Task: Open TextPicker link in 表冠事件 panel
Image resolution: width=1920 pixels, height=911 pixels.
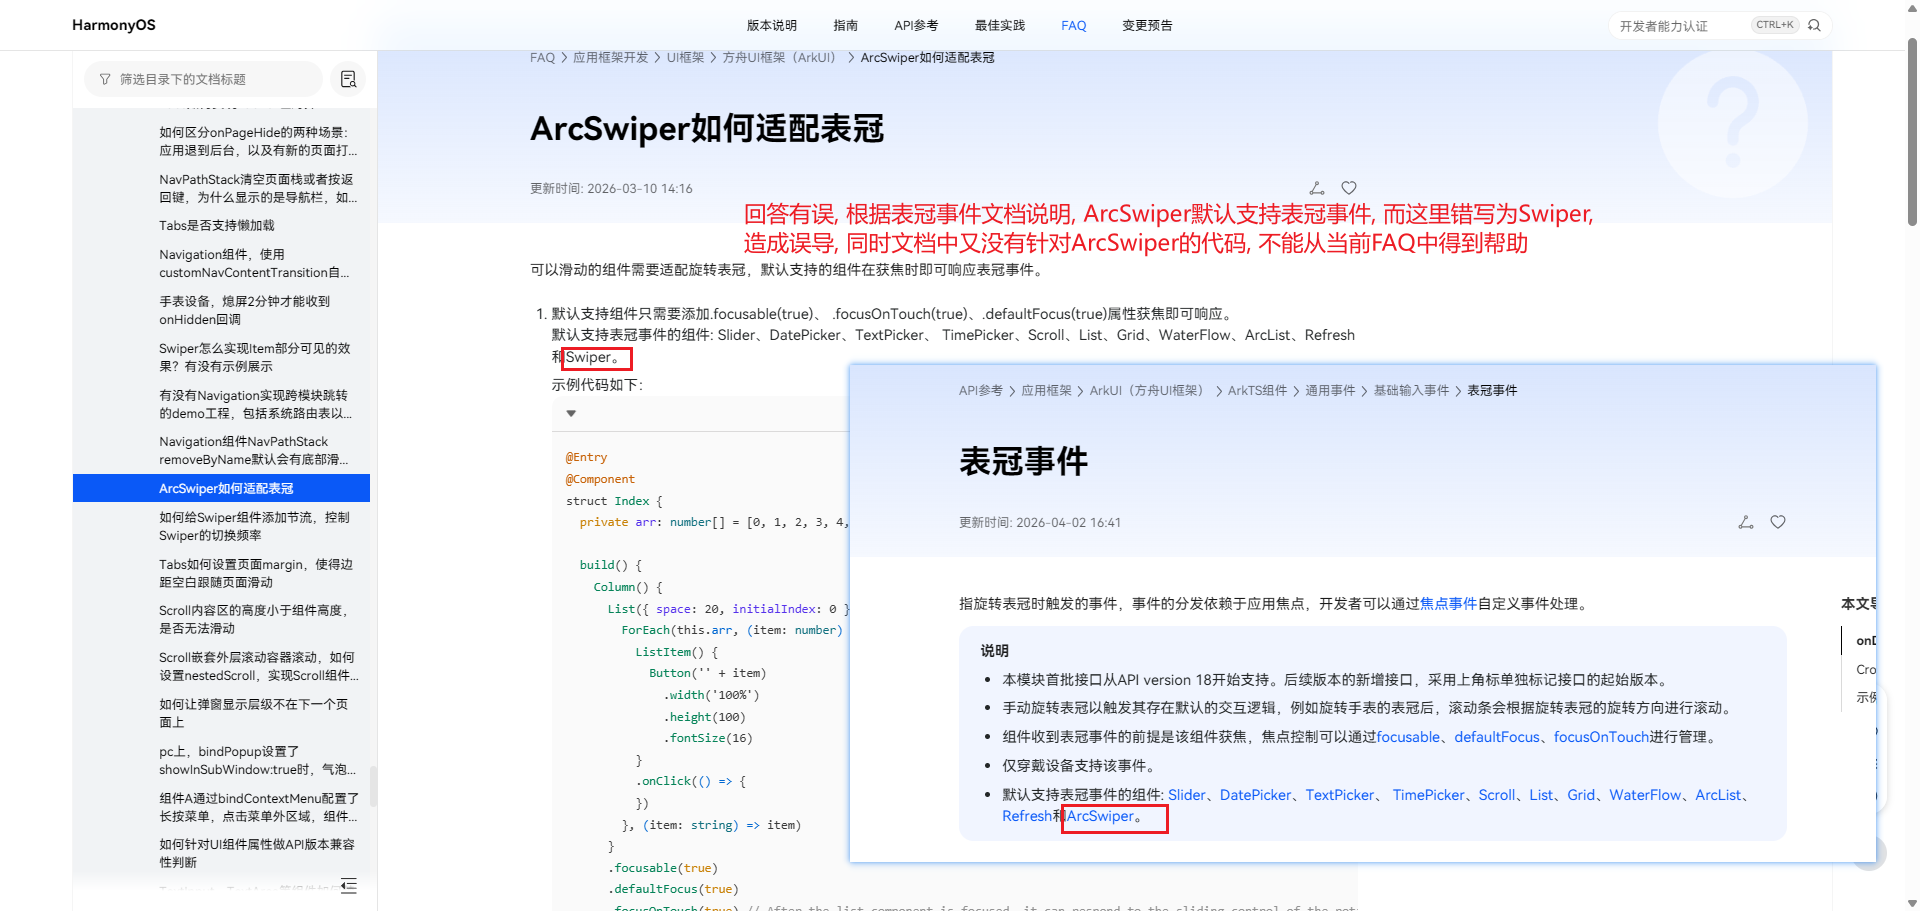Action: point(1340,795)
